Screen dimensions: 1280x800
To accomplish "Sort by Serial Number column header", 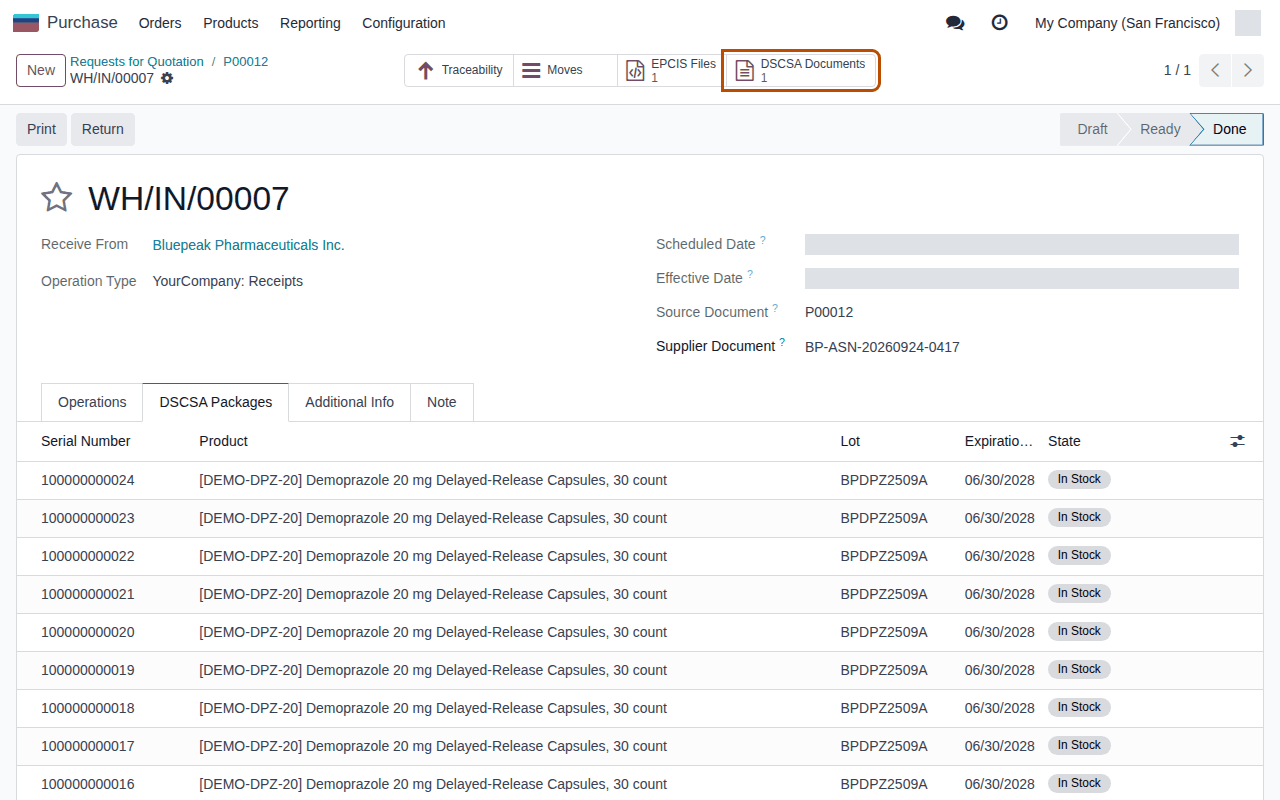I will (86, 441).
